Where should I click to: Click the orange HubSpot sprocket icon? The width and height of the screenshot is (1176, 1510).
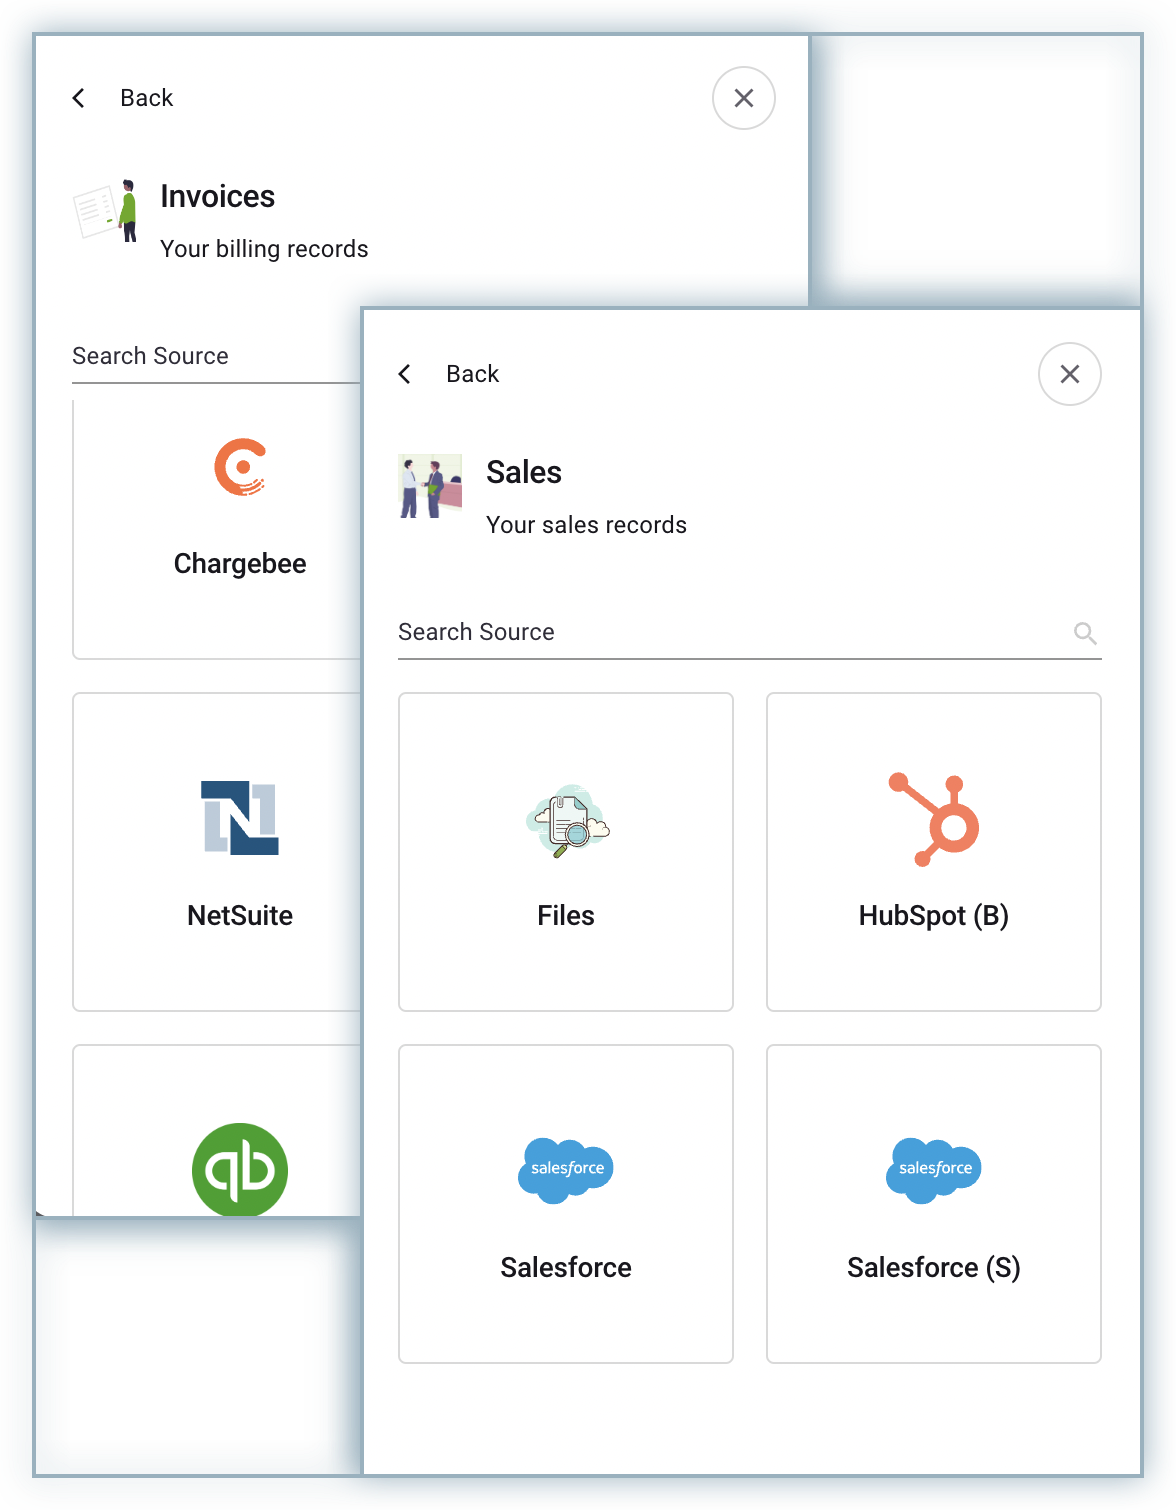click(x=934, y=819)
